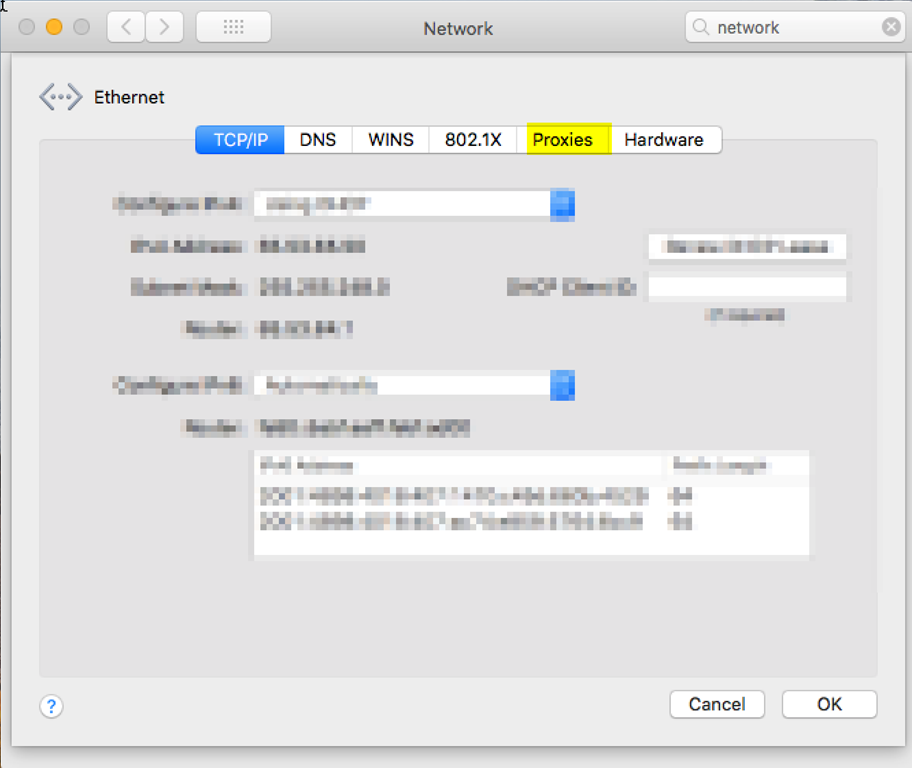The height and width of the screenshot is (768, 912).
Task: Switch to the DNS tab
Action: click(318, 140)
